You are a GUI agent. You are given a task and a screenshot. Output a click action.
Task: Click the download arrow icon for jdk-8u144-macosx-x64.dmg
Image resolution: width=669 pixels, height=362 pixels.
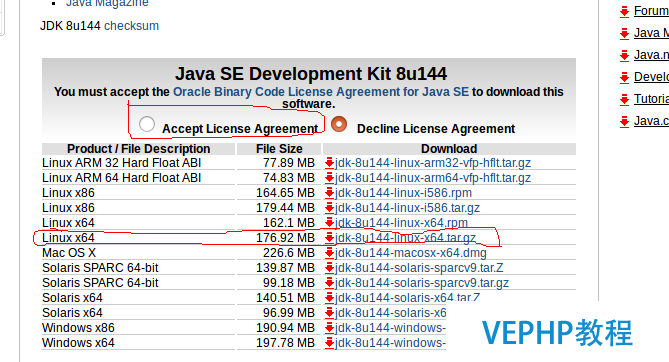tap(329, 253)
